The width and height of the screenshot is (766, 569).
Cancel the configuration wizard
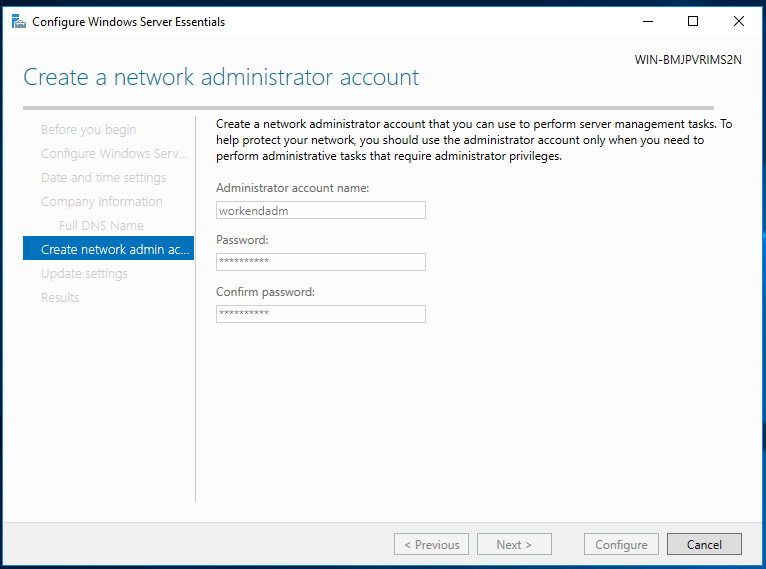704,544
